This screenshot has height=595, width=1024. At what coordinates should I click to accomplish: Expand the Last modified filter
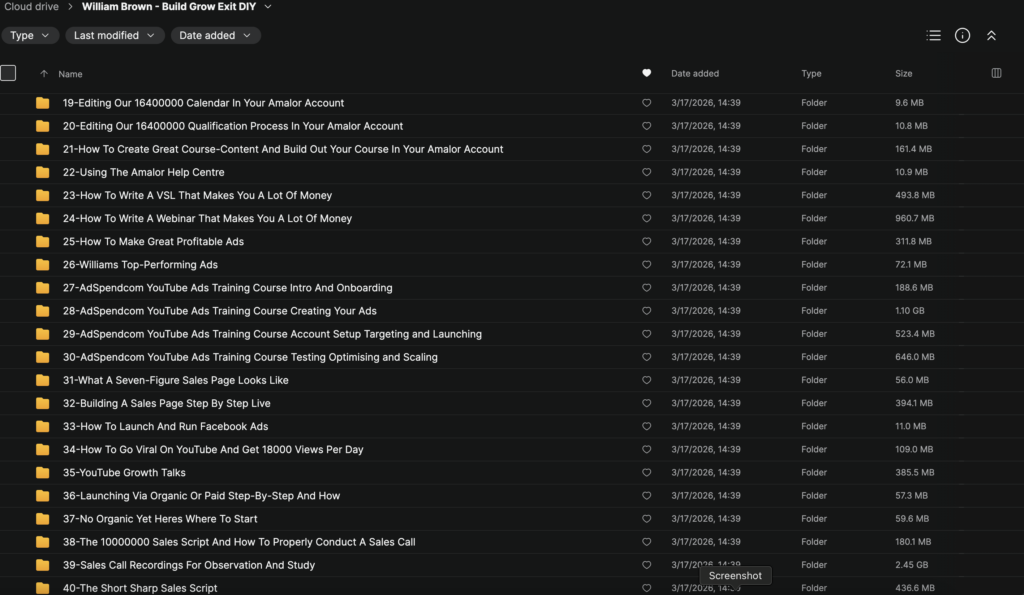pos(115,35)
